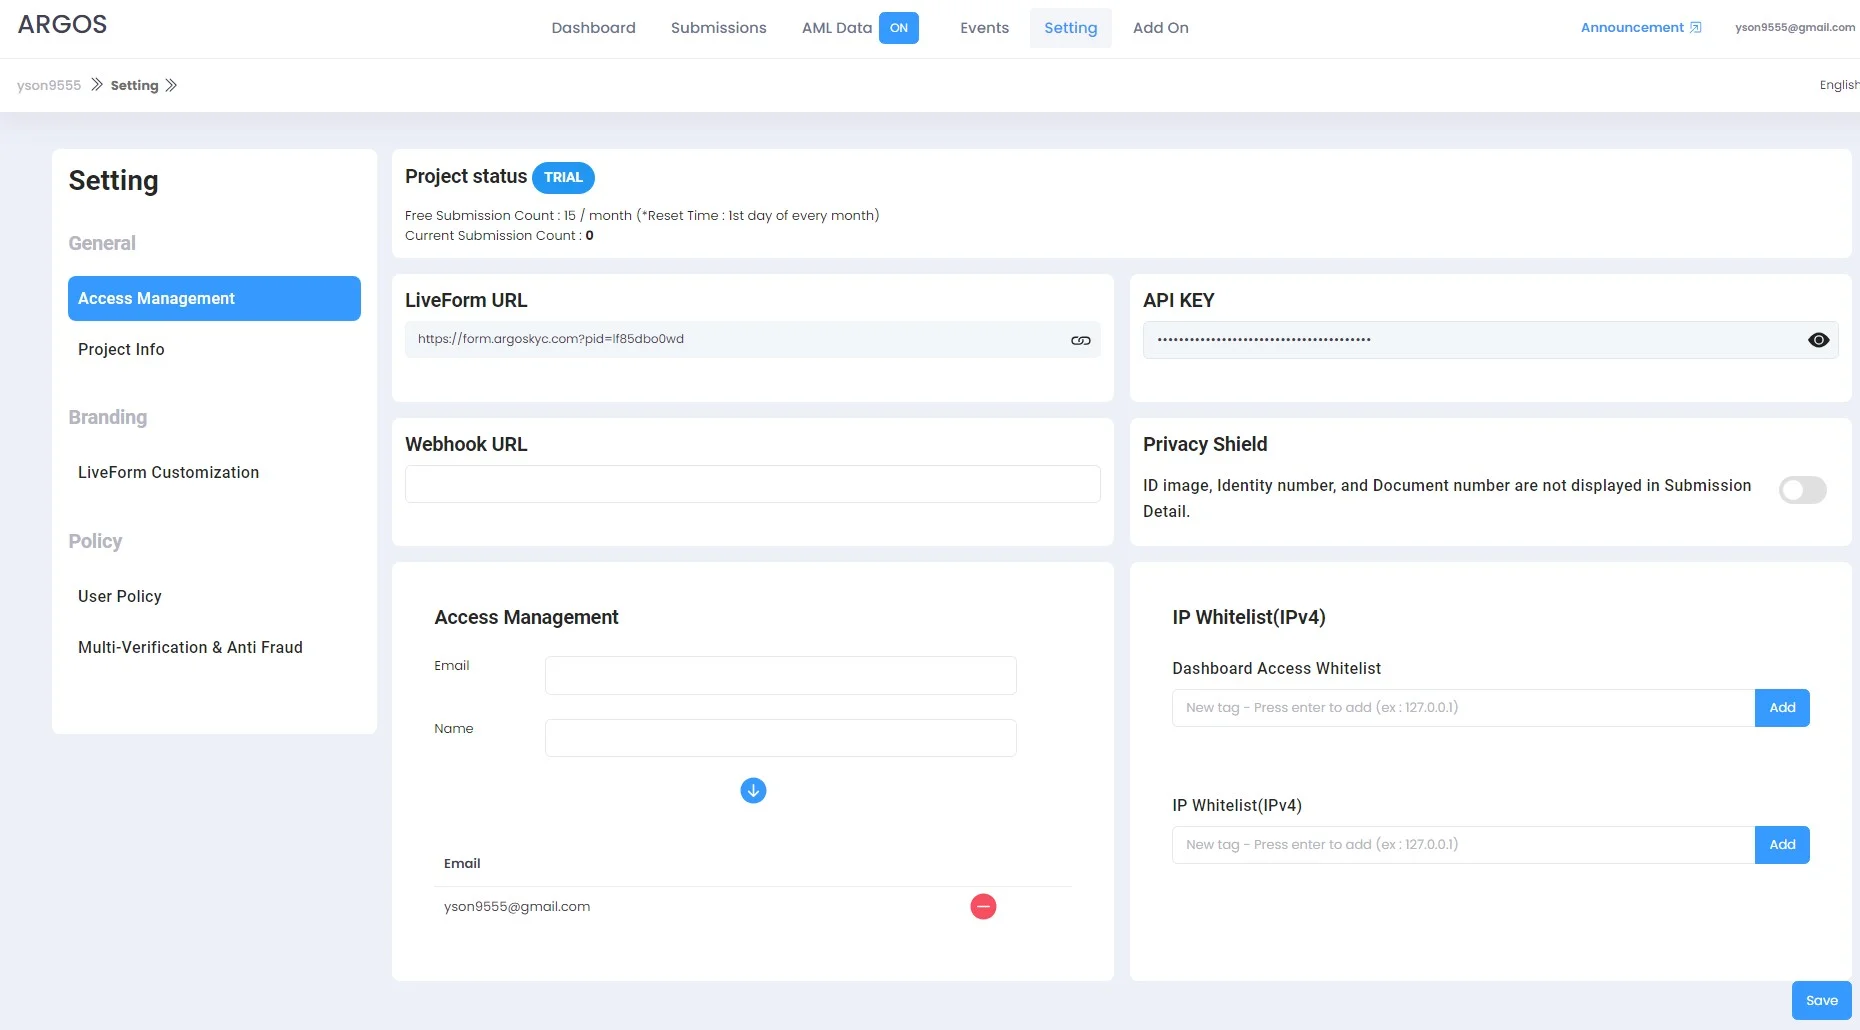Click the Access Management Email field
The height and width of the screenshot is (1030, 1860).
tap(780, 675)
